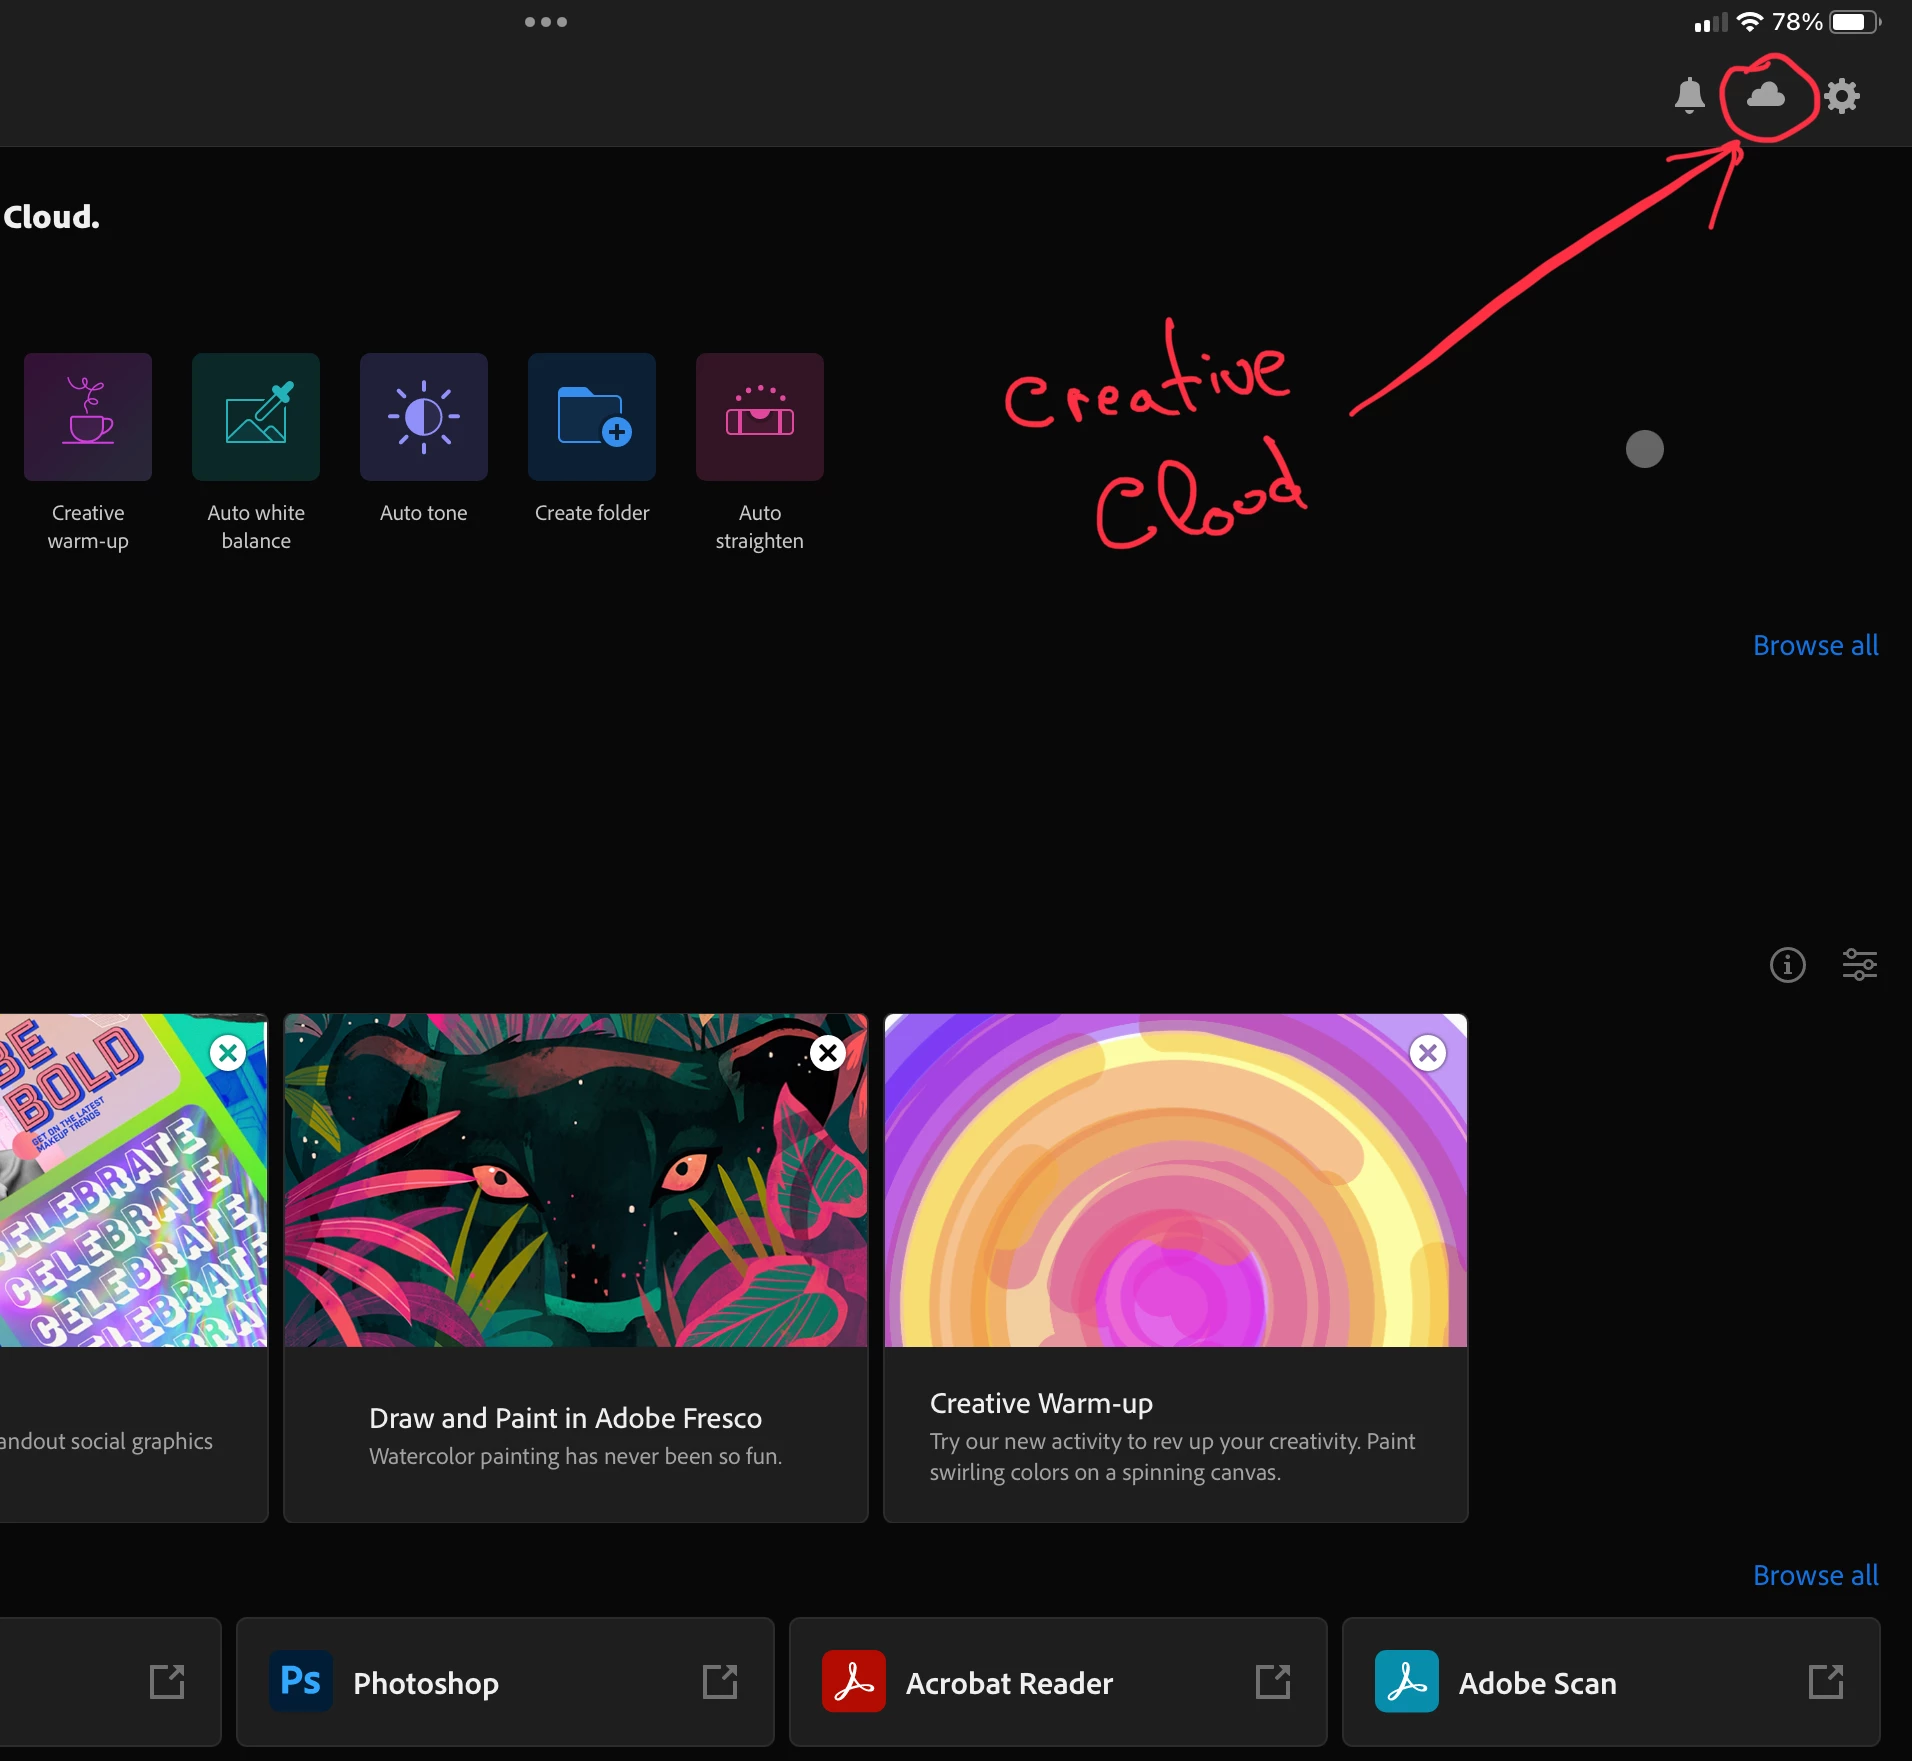
Task: Tap the battery status indicator
Action: [x=1855, y=22]
